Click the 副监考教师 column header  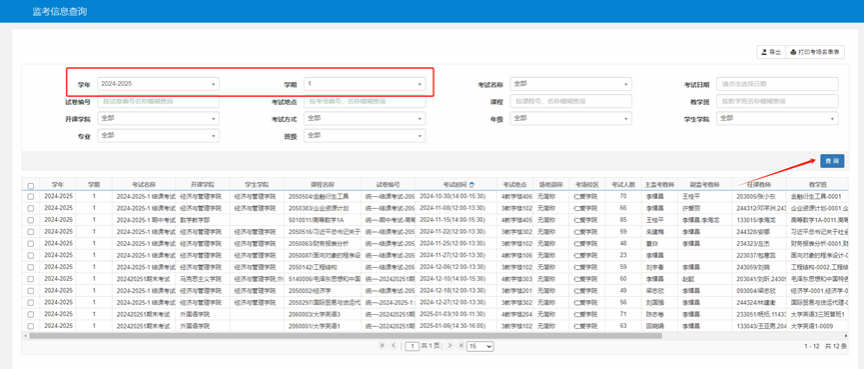705,184
